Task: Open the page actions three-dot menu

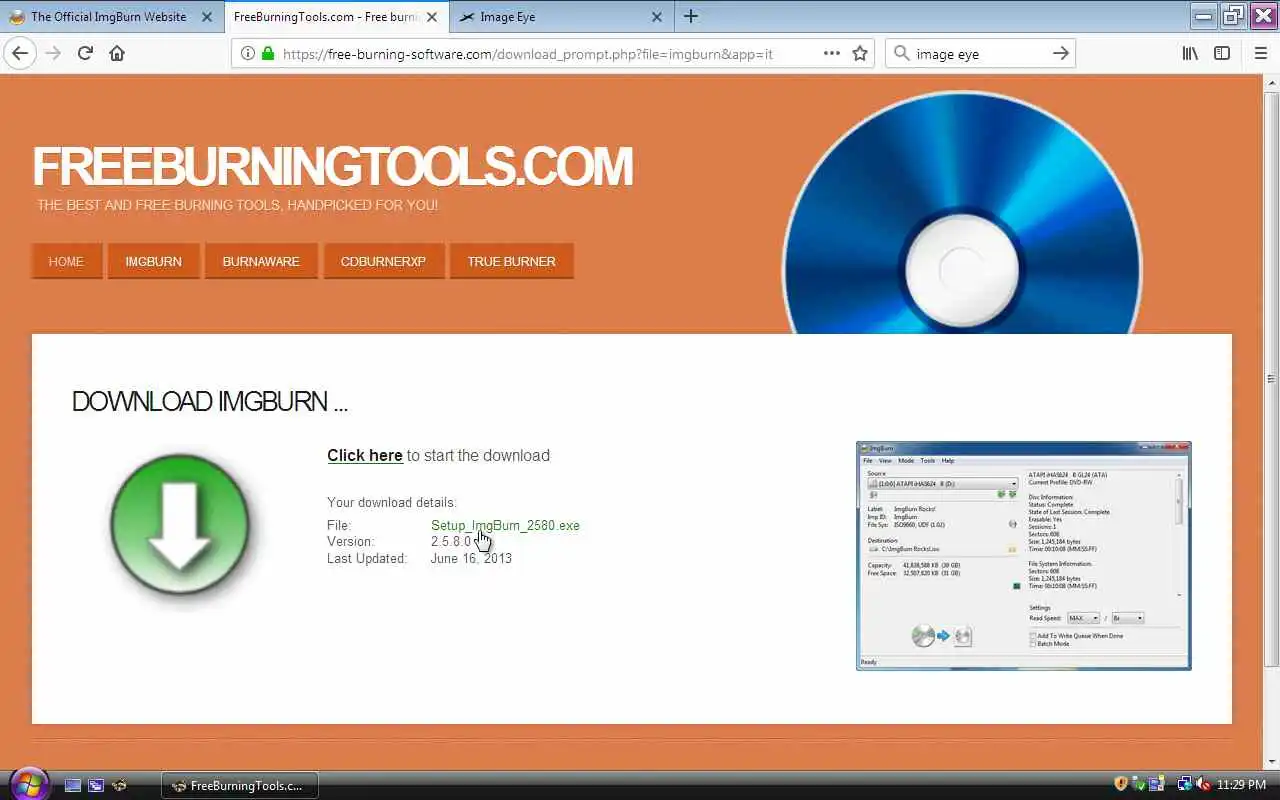Action: tap(831, 53)
